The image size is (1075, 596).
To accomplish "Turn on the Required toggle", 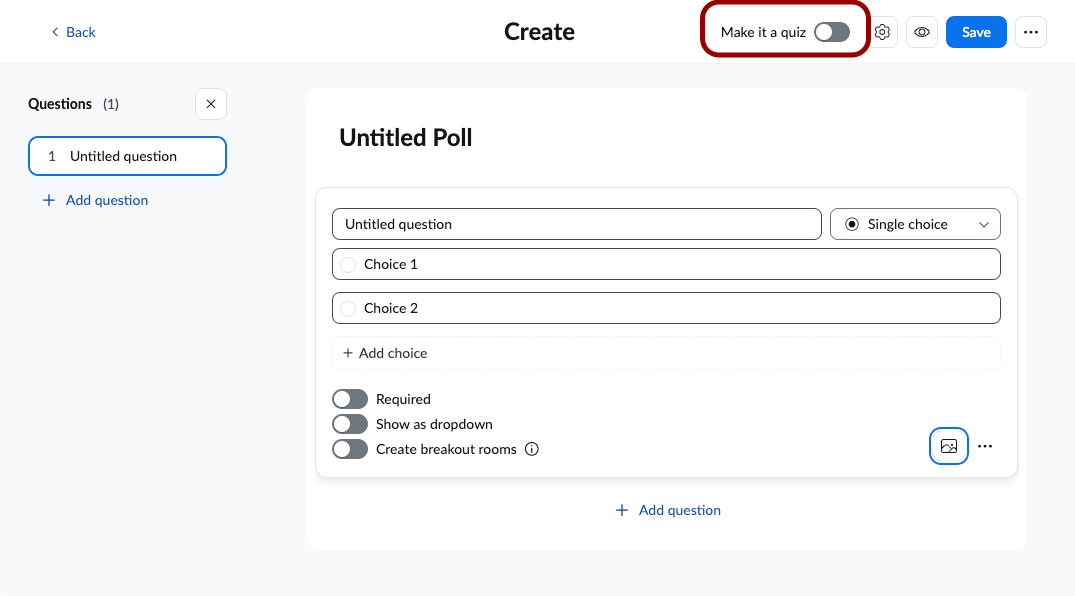I will tap(350, 398).
